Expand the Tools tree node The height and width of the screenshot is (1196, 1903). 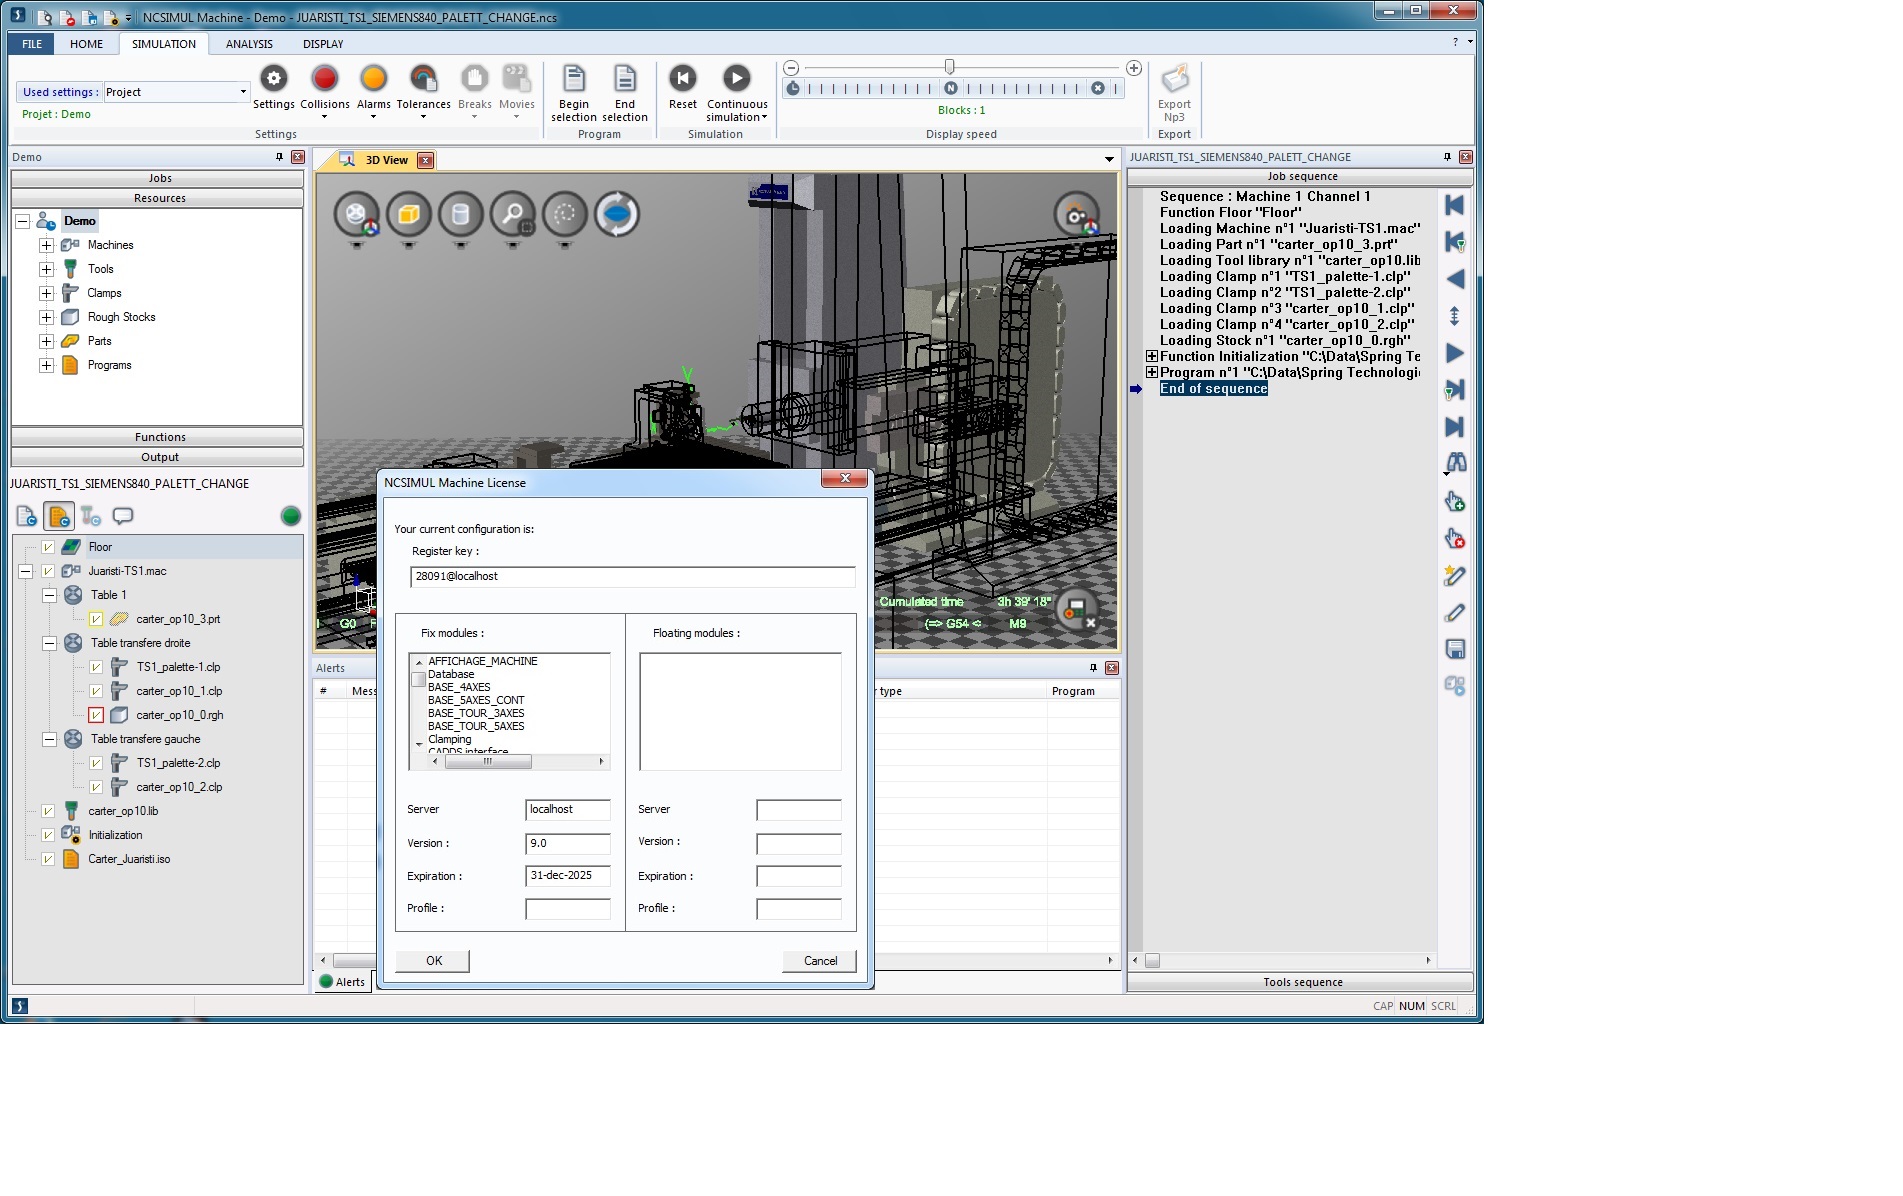pos(46,269)
